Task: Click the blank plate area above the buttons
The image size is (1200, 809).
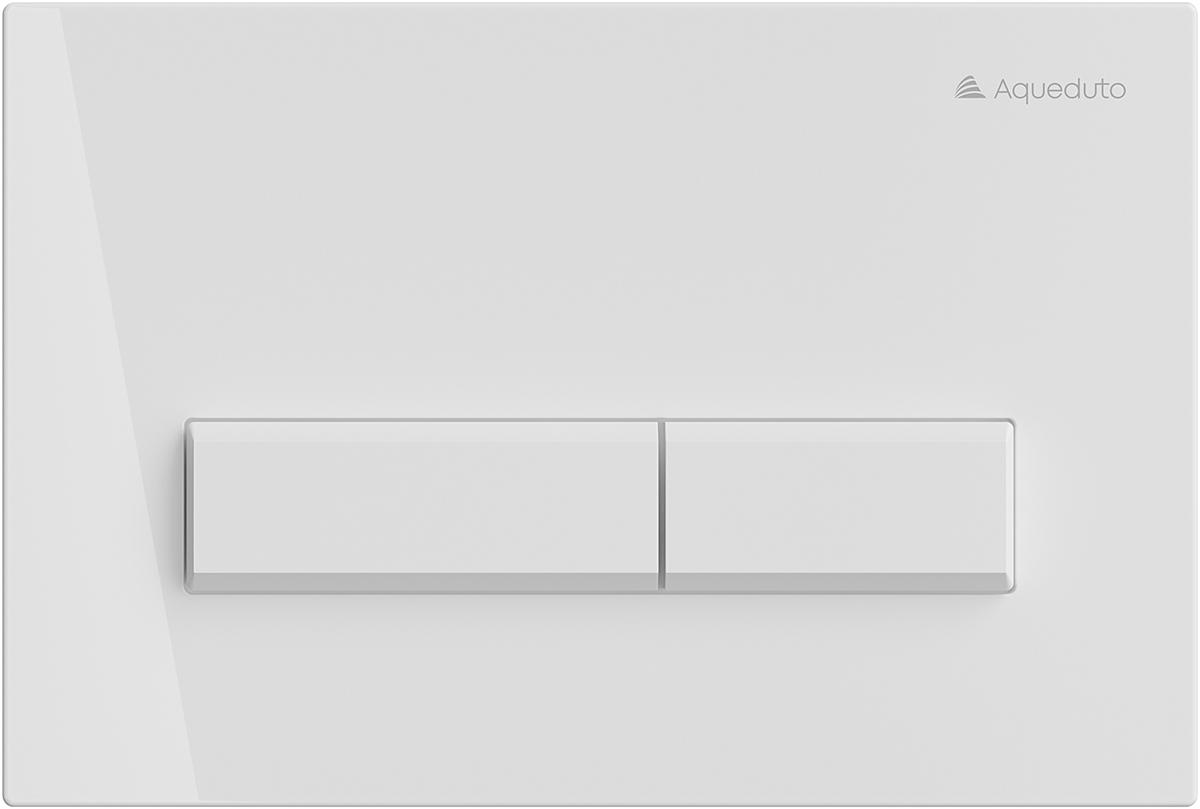Action: pyautogui.click(x=600, y=260)
